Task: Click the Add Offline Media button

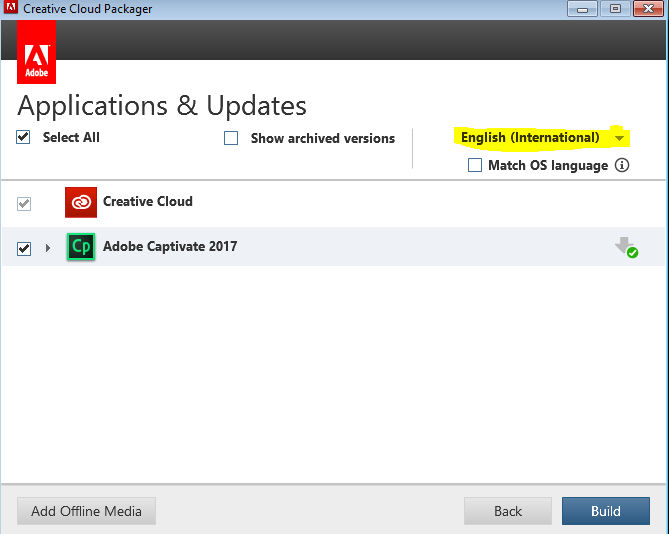Action: [86, 511]
